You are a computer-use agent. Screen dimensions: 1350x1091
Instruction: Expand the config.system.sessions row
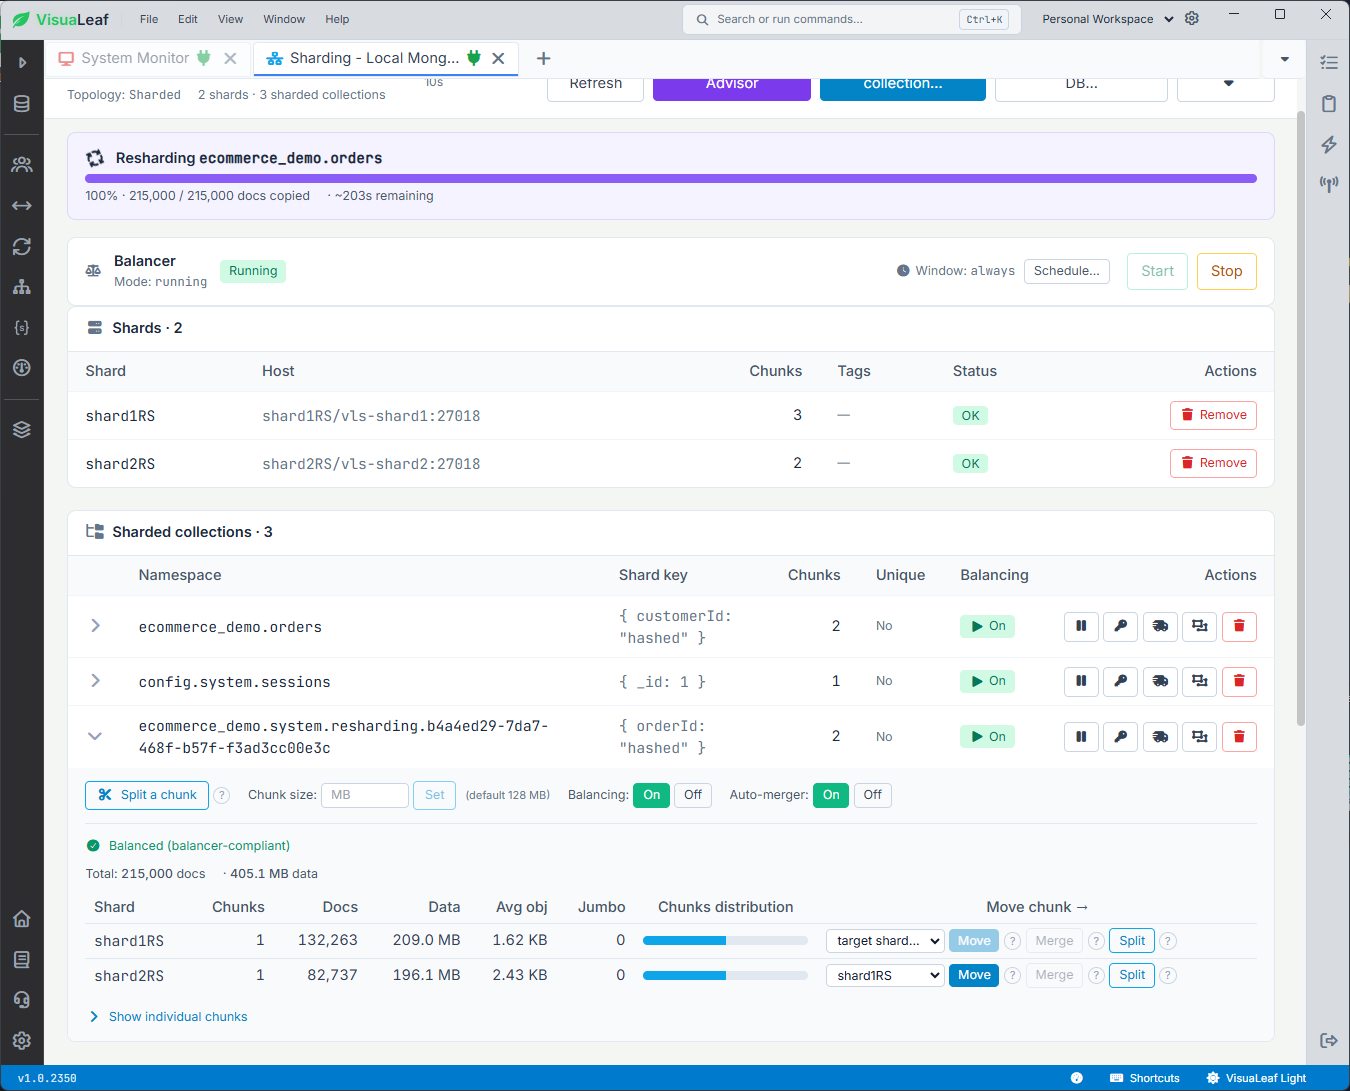(95, 681)
